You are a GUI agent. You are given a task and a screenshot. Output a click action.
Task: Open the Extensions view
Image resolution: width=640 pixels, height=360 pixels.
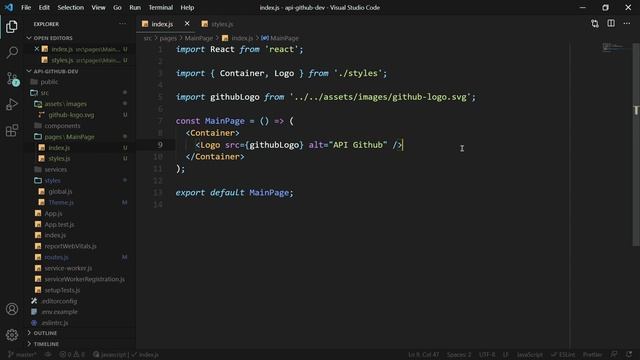12,131
